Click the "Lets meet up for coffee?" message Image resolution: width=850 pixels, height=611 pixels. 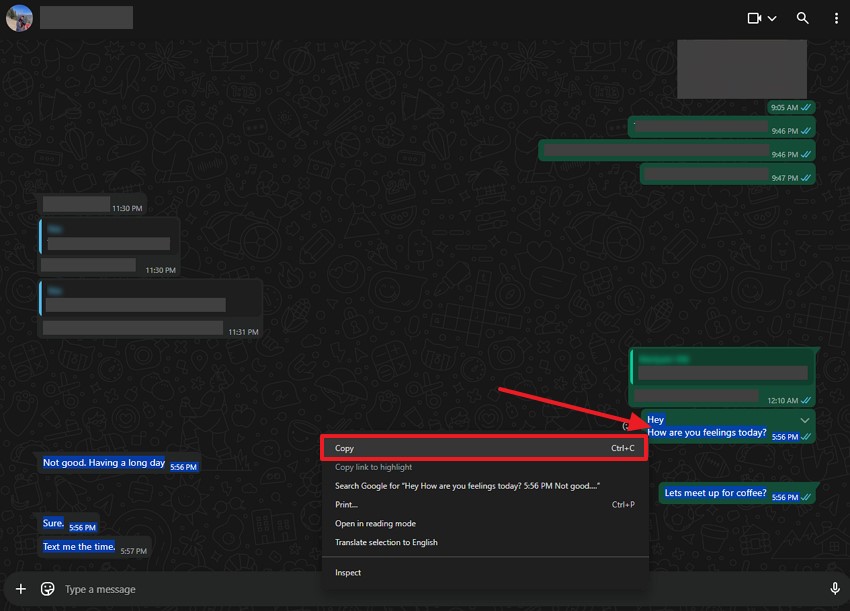pos(715,493)
